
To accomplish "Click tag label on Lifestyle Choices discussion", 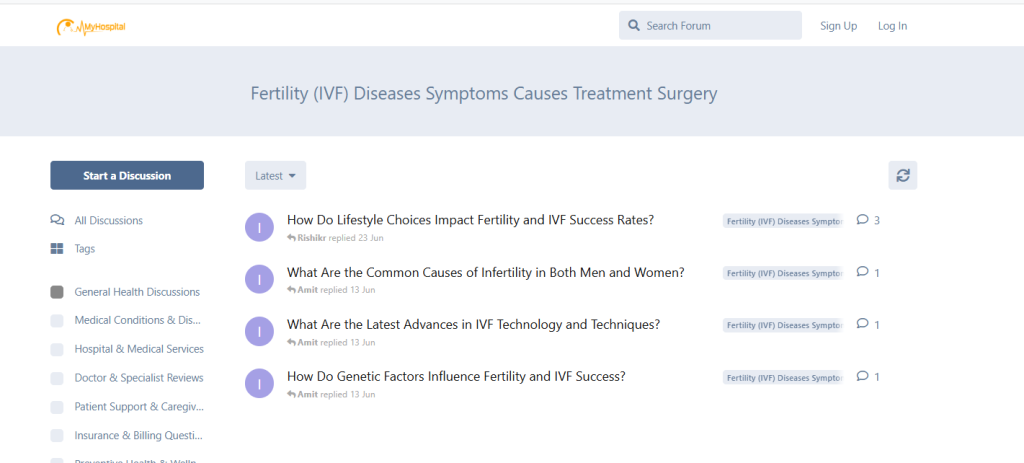I will click(783, 221).
